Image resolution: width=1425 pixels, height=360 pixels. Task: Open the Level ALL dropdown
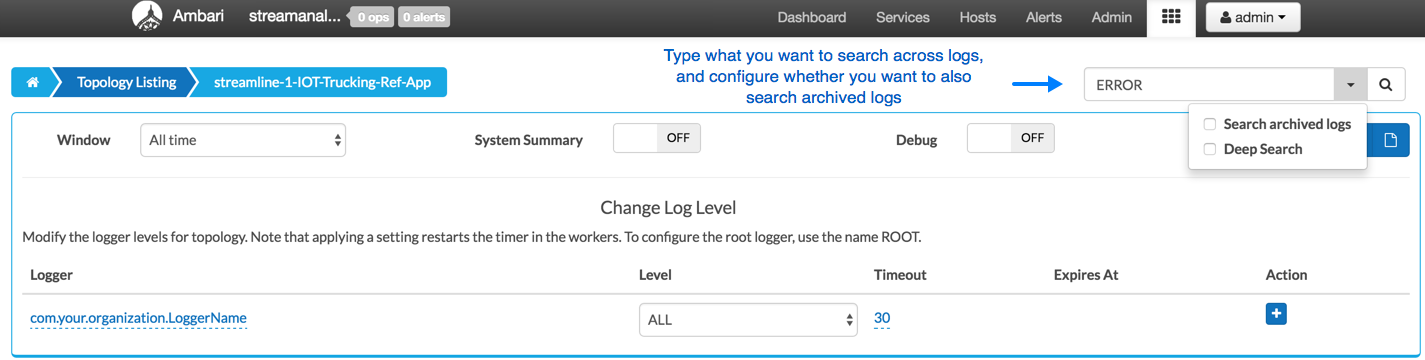(748, 320)
